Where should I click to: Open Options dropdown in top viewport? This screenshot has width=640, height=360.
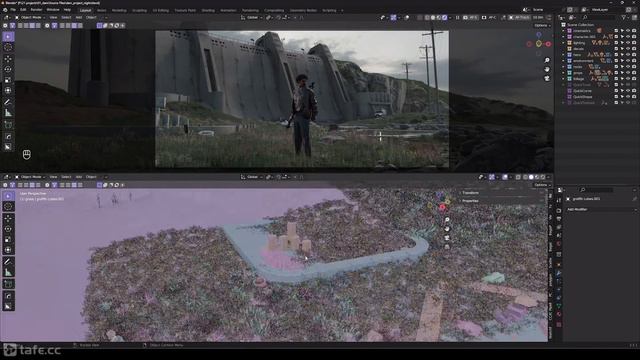click(x=542, y=25)
